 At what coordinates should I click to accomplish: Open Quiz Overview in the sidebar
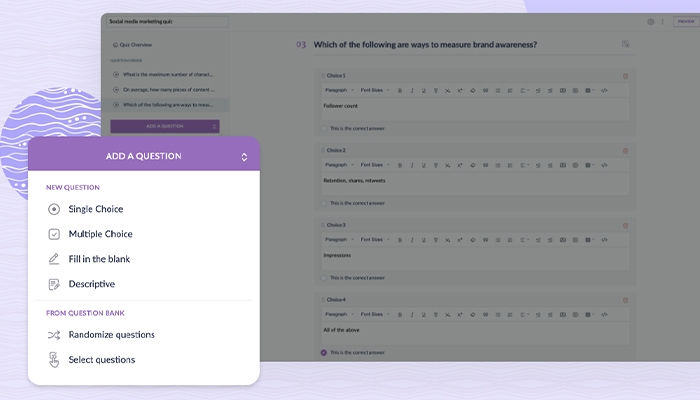(x=138, y=45)
